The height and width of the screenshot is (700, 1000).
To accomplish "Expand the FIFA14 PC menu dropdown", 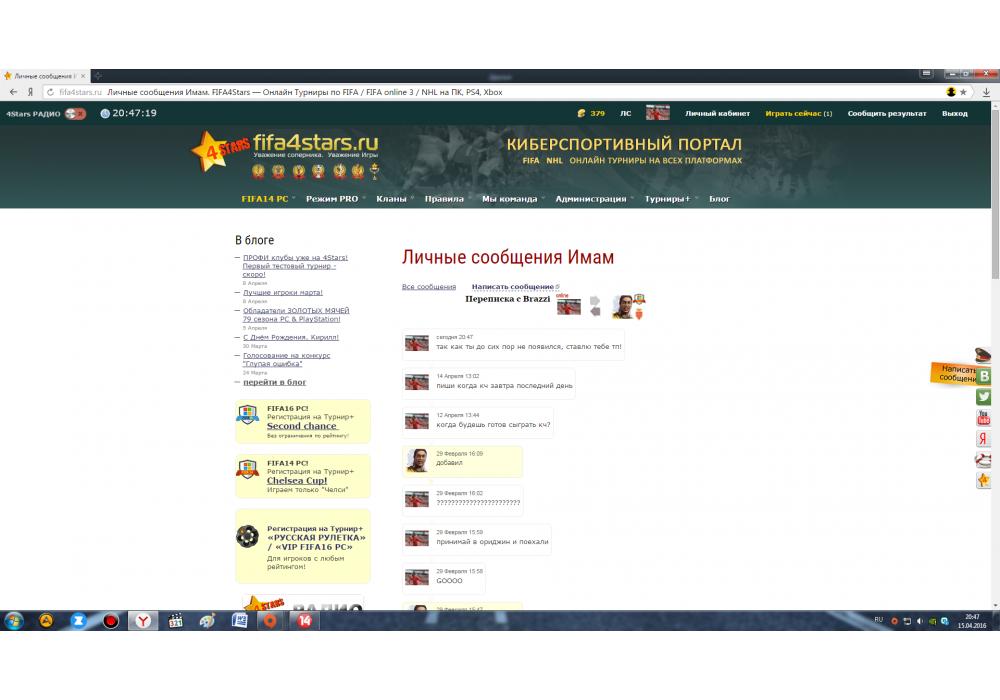I will (x=268, y=199).
